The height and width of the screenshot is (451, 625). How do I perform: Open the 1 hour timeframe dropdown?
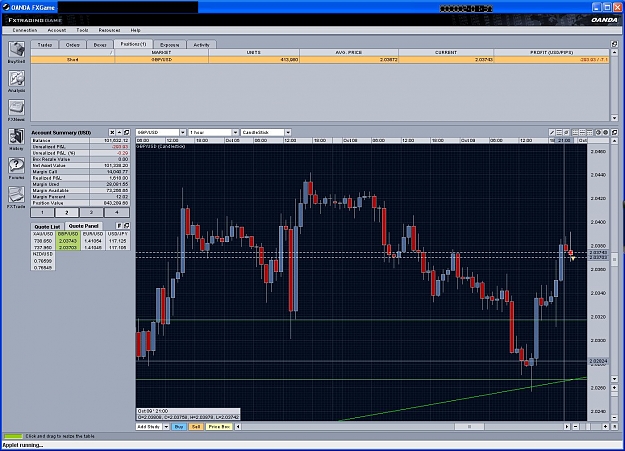click(x=235, y=132)
